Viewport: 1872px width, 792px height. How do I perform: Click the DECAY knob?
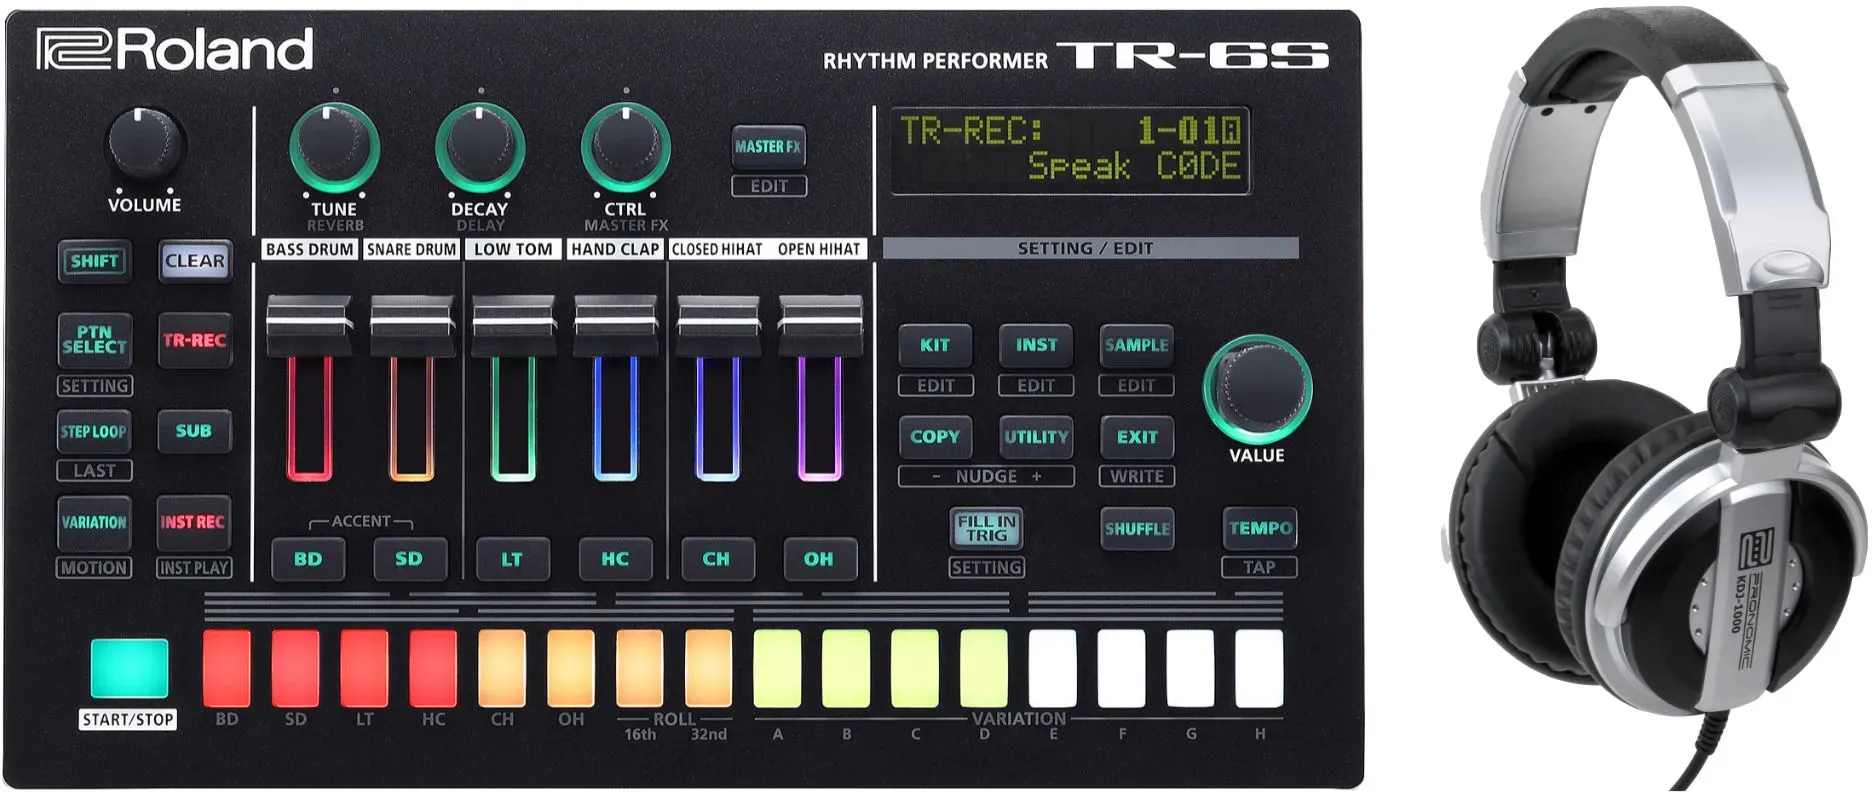[x=480, y=147]
